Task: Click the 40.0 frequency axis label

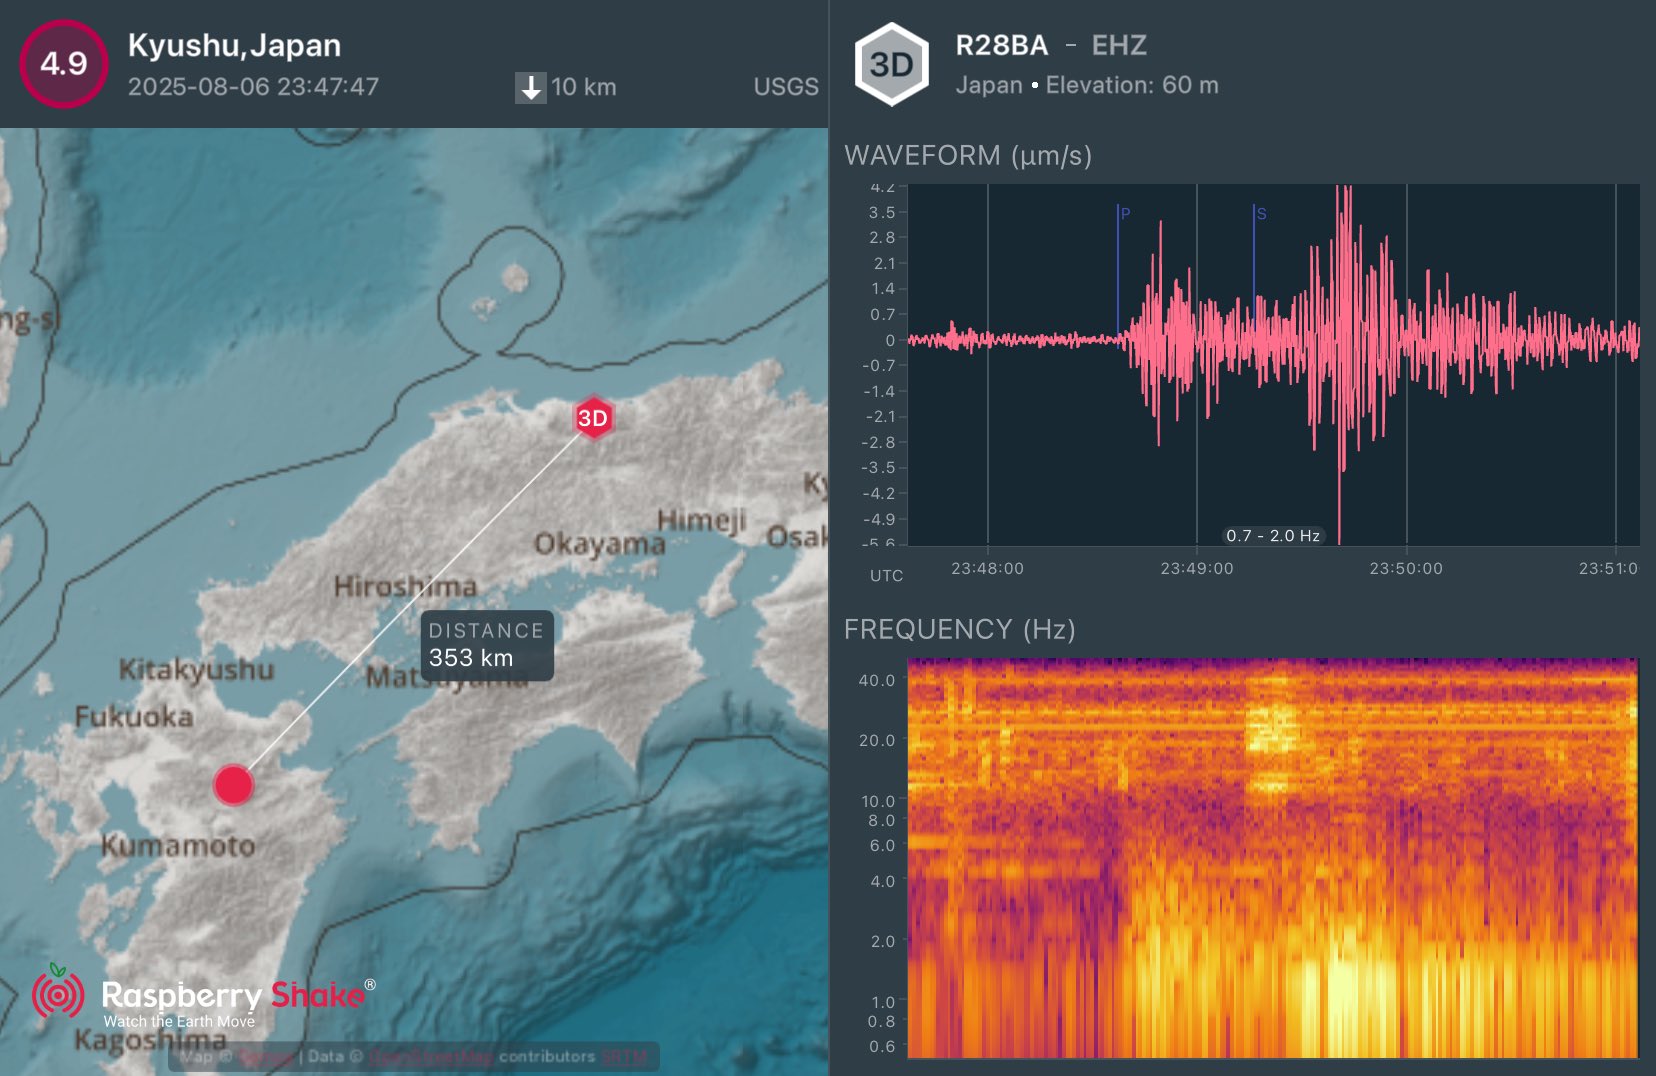Action: pos(877,680)
